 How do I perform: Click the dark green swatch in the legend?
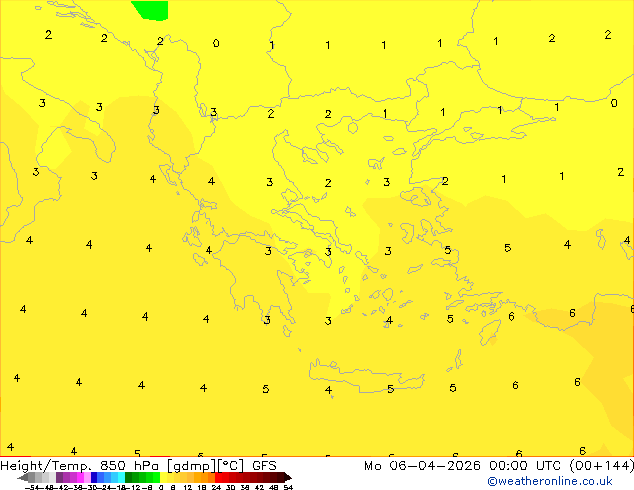click(129, 478)
